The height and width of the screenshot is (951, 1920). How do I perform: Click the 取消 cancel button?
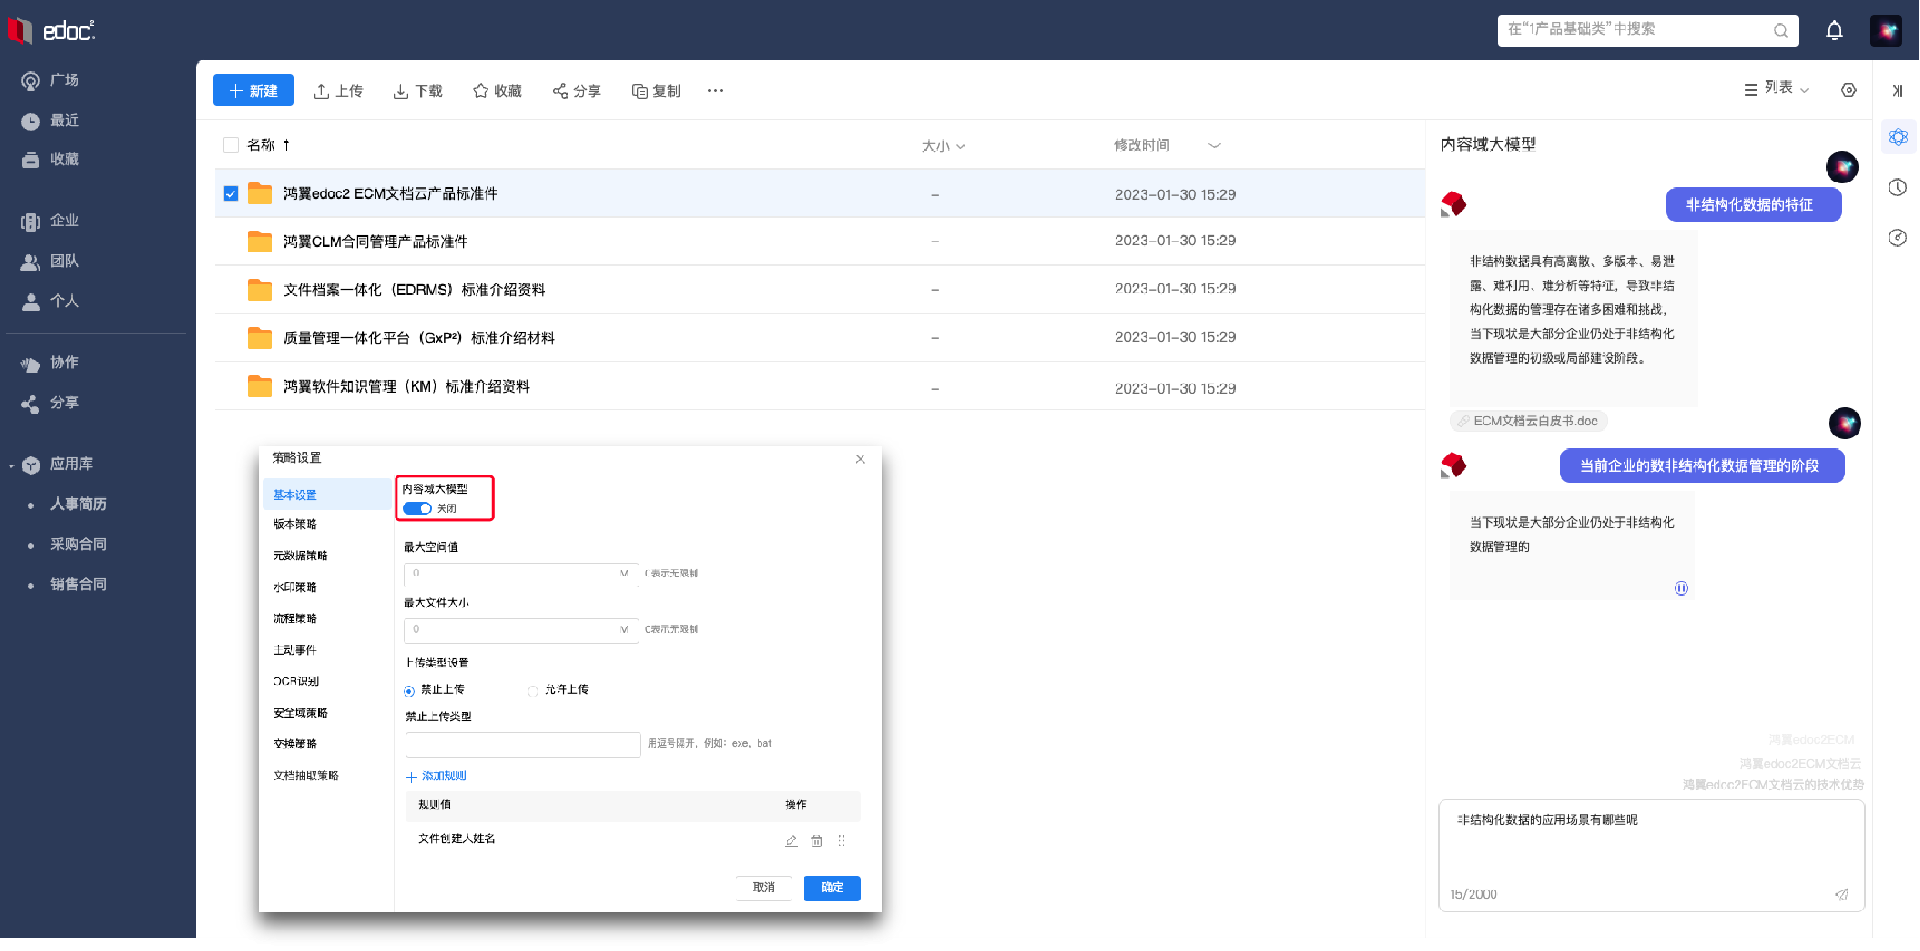coord(764,888)
